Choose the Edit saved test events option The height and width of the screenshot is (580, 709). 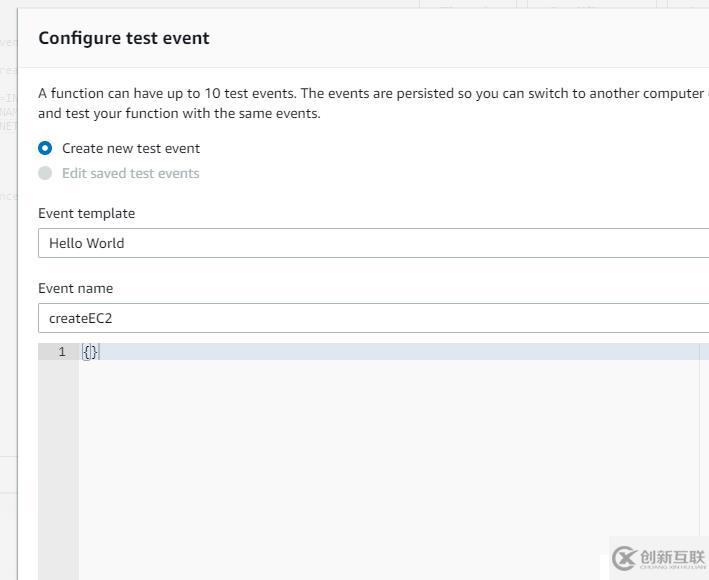pos(45,173)
